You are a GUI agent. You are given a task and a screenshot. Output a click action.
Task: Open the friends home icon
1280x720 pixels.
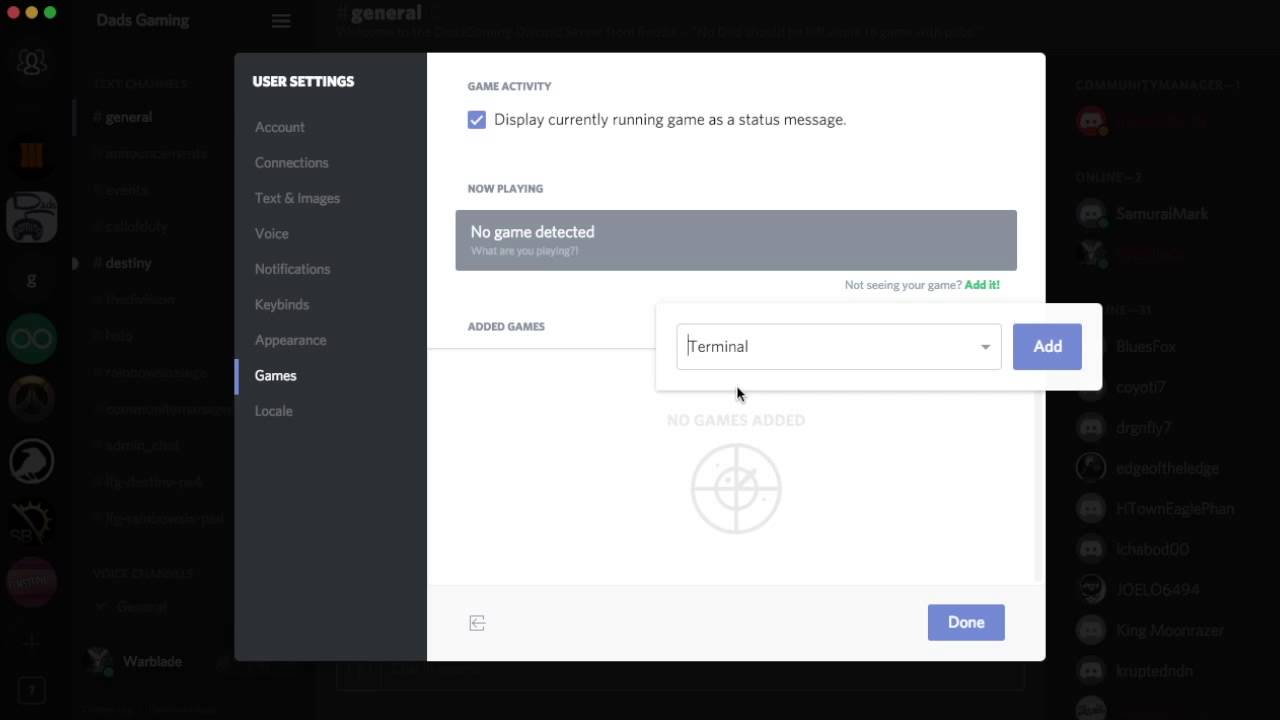click(x=32, y=63)
